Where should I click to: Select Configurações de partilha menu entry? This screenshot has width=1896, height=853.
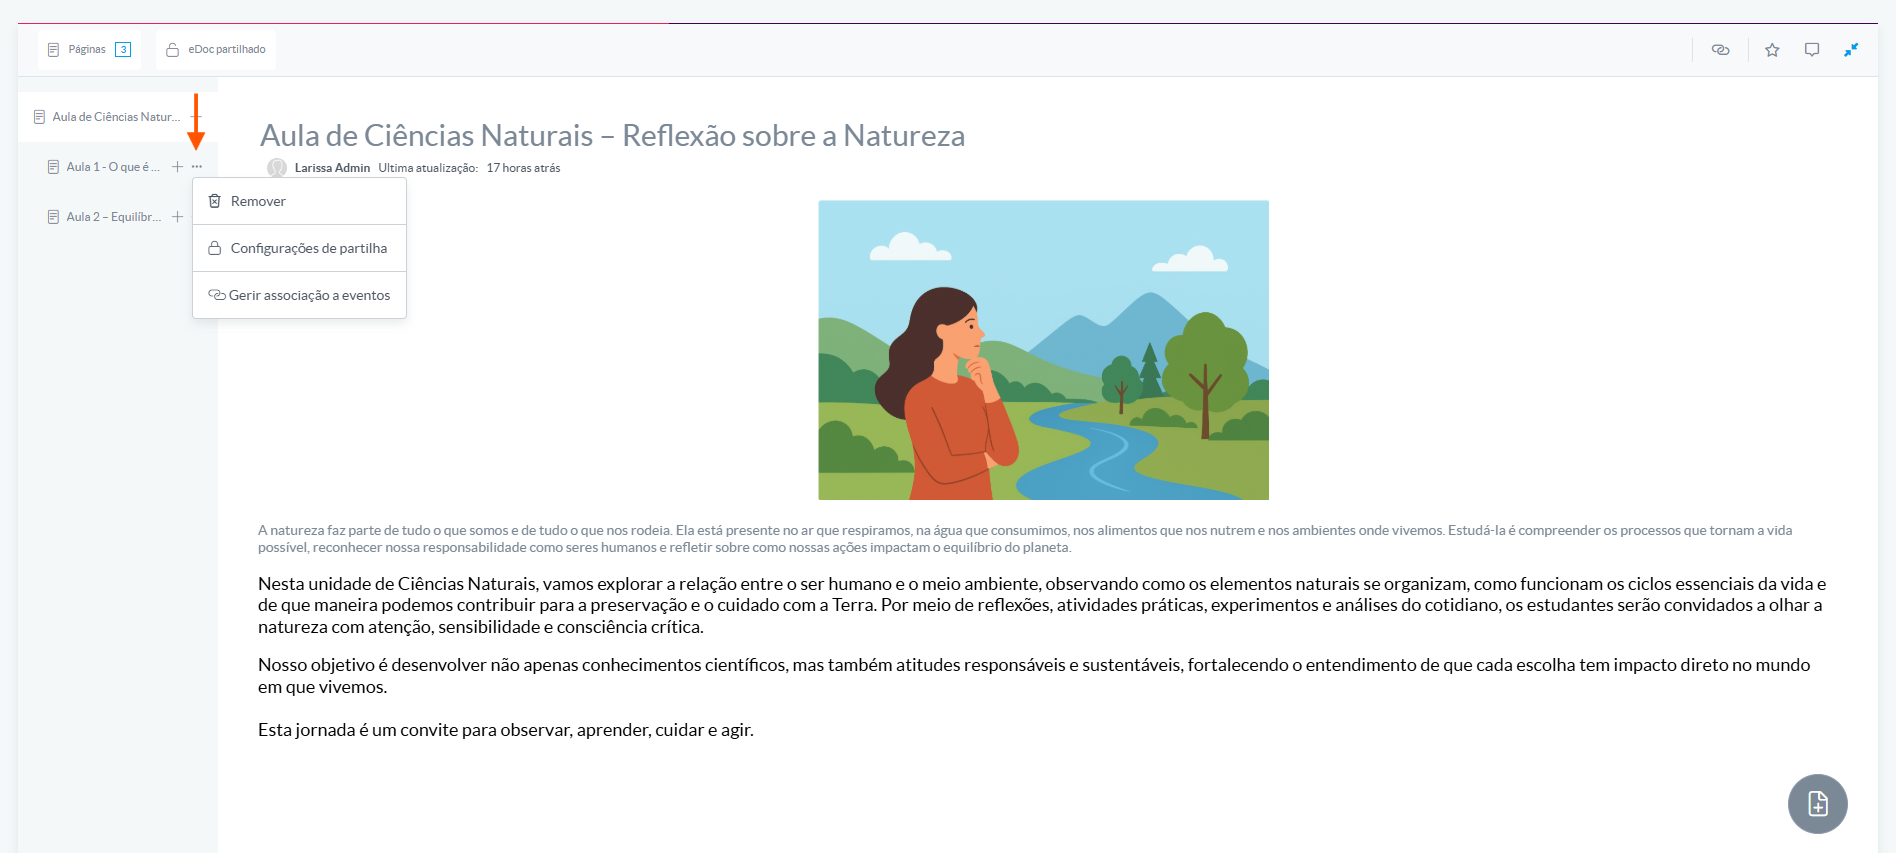(299, 248)
